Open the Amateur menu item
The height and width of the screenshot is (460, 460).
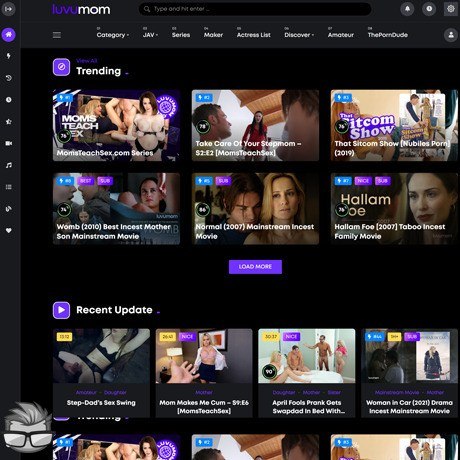341,35
